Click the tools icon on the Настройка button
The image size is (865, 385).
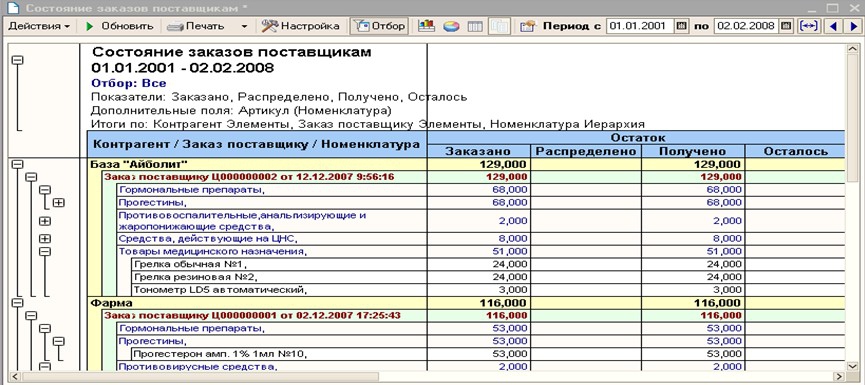coord(270,25)
